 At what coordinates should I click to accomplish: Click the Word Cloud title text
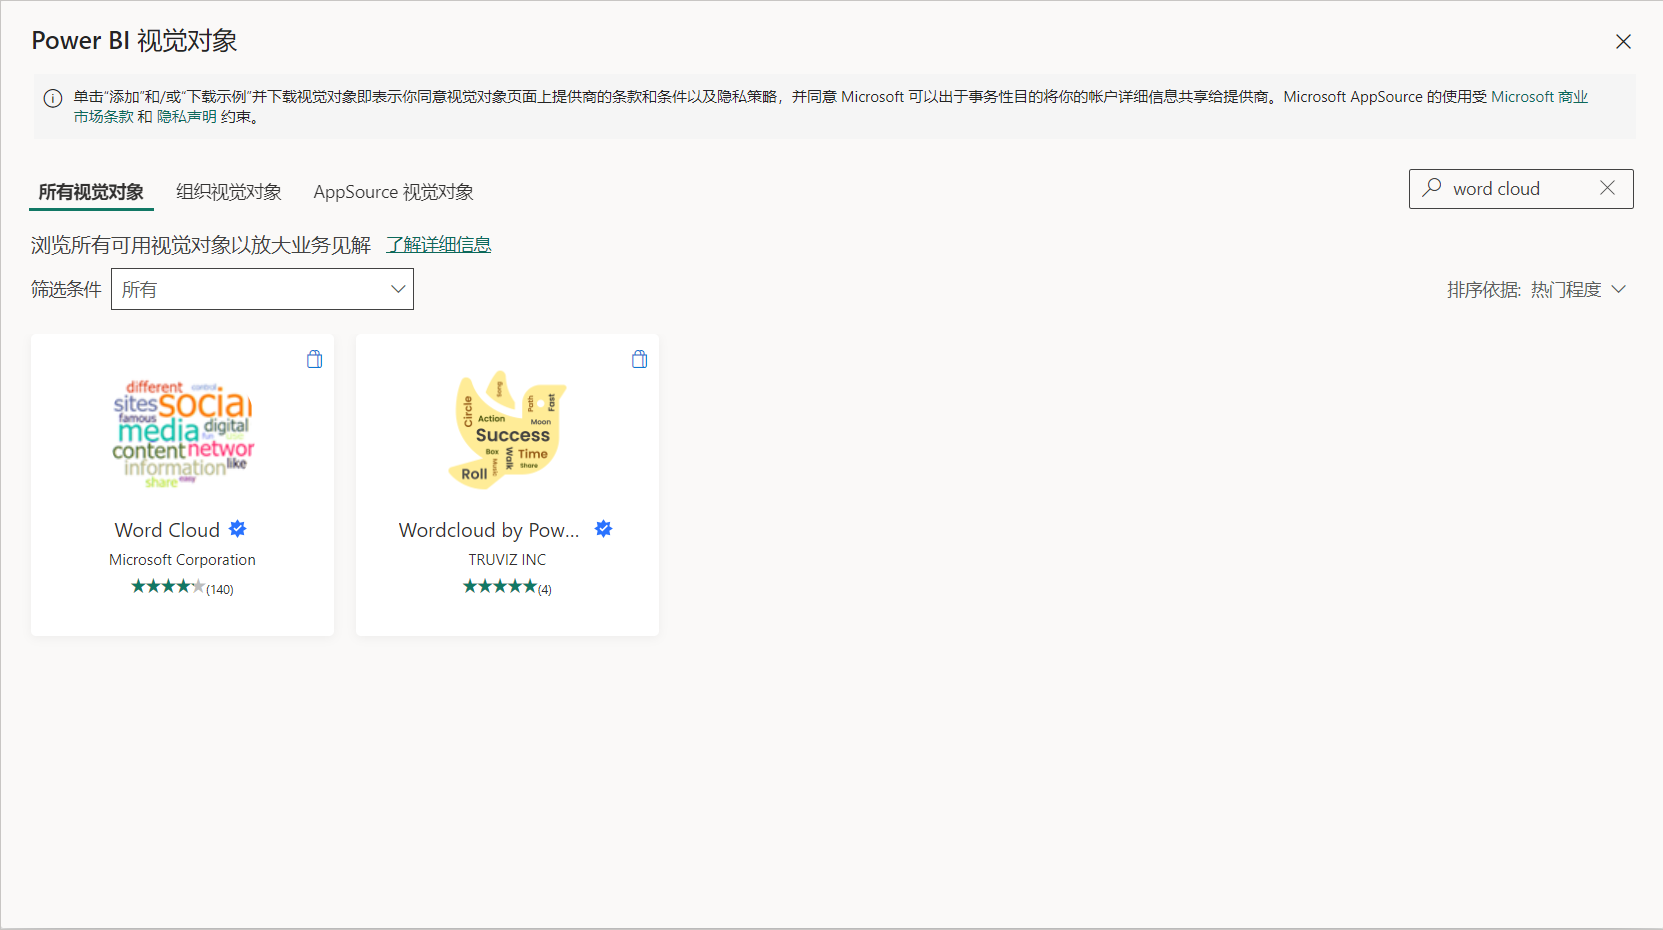tap(167, 530)
